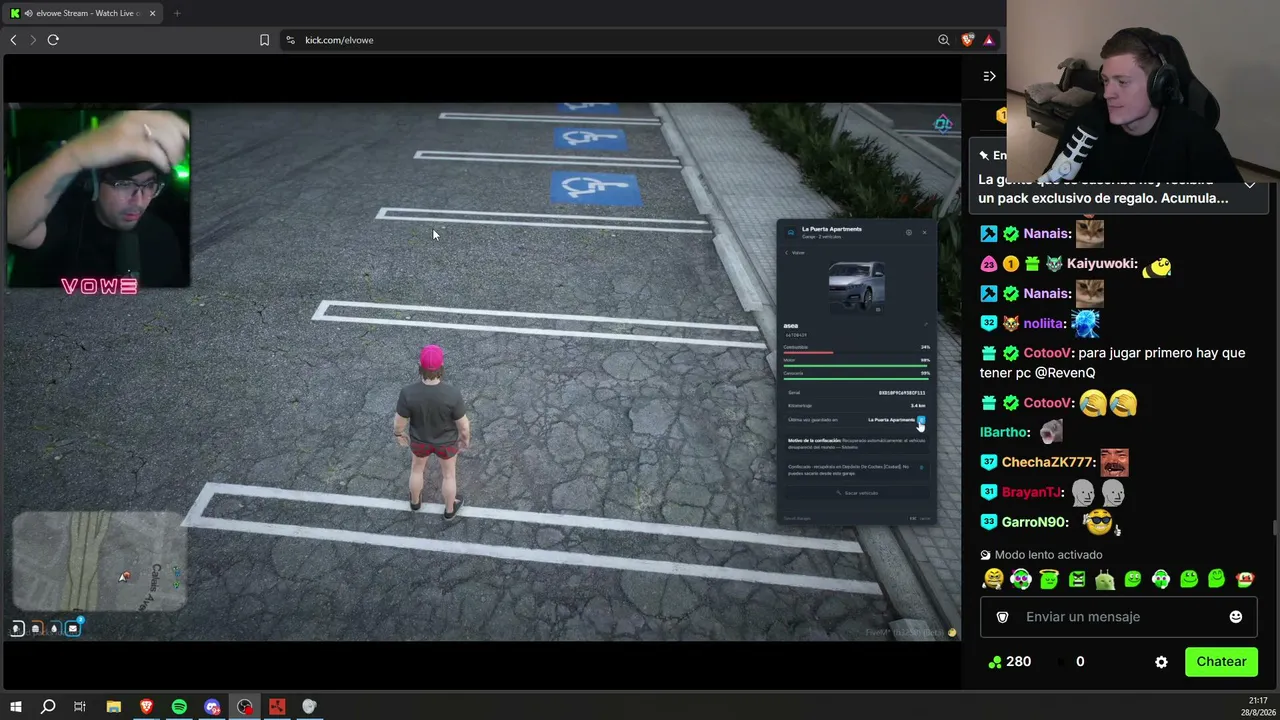Open the red app icon on the taskbar

pyautogui.click(x=277, y=707)
